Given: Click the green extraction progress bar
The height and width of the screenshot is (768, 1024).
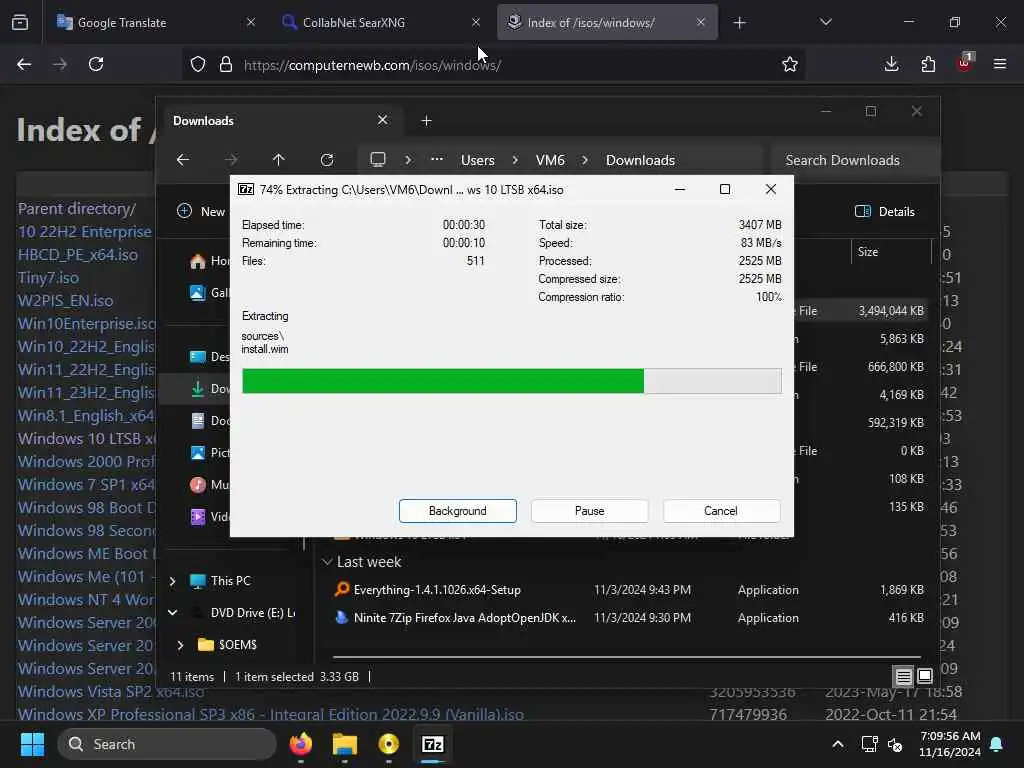Looking at the screenshot, I should pyautogui.click(x=511, y=381).
